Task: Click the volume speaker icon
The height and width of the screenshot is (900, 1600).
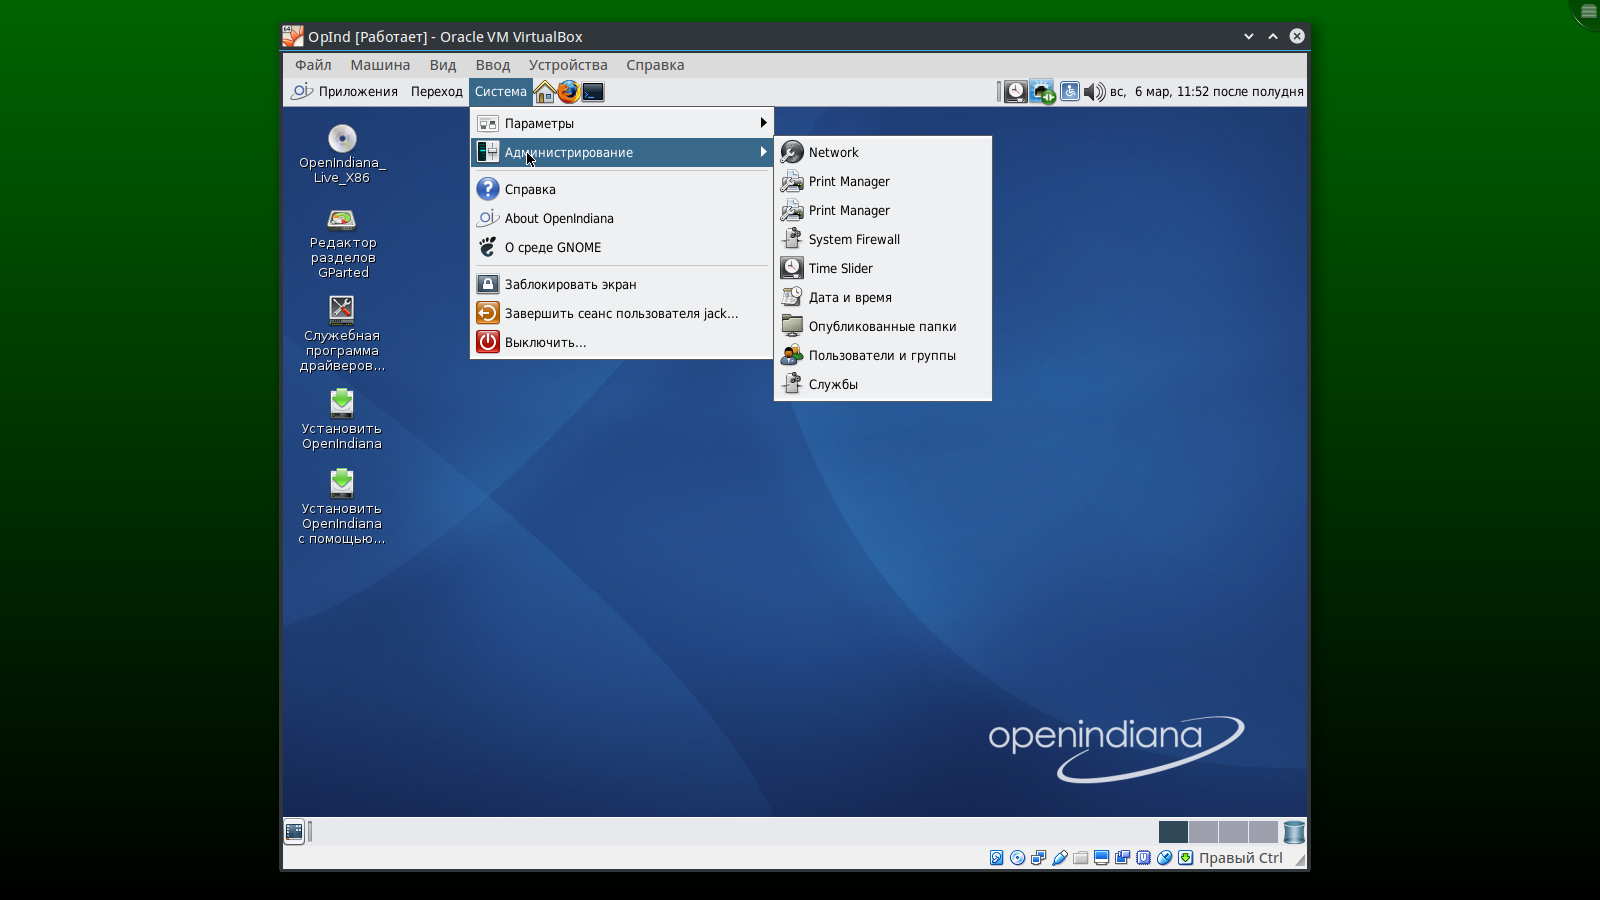Action: click(x=1094, y=92)
